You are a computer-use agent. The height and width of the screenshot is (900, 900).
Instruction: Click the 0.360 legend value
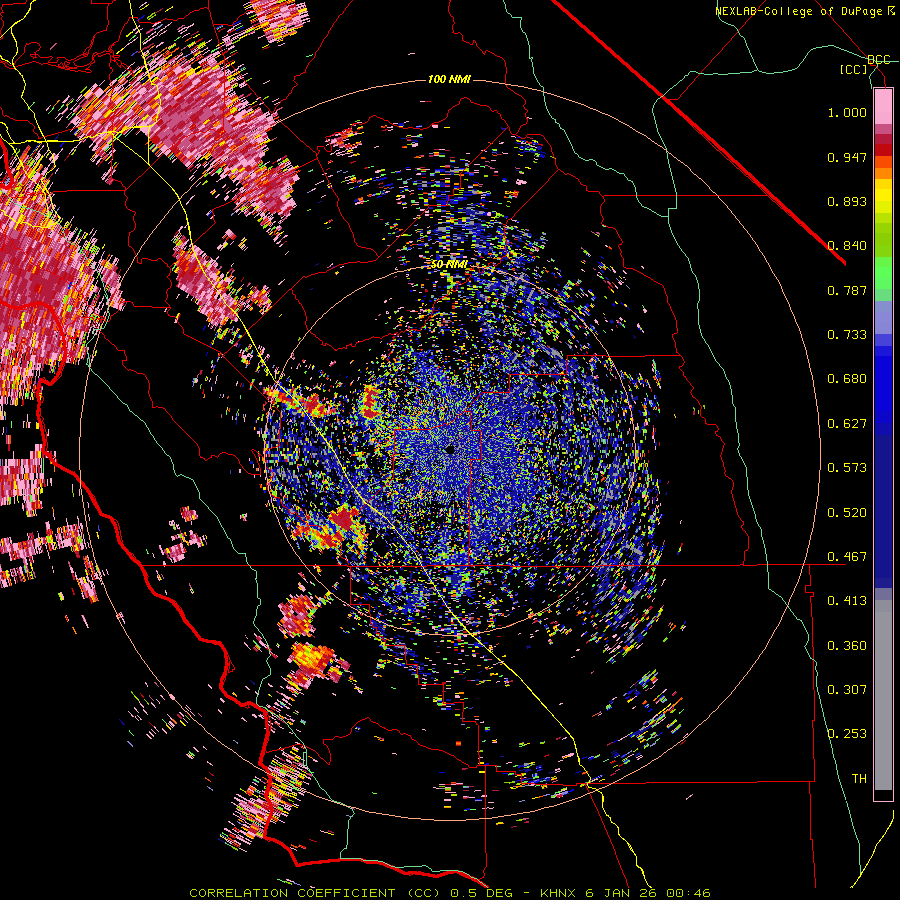point(847,646)
